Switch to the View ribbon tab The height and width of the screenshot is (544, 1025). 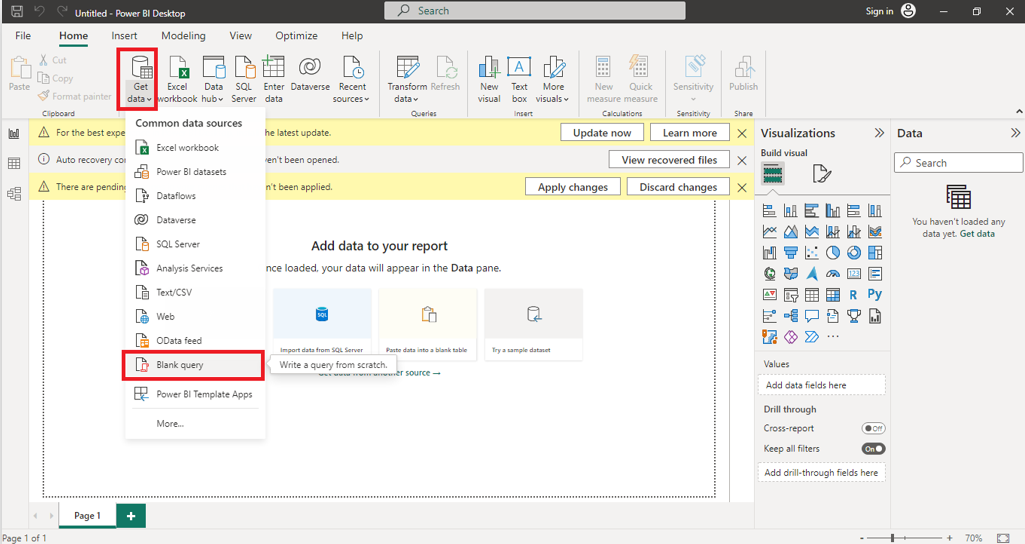[x=241, y=35]
